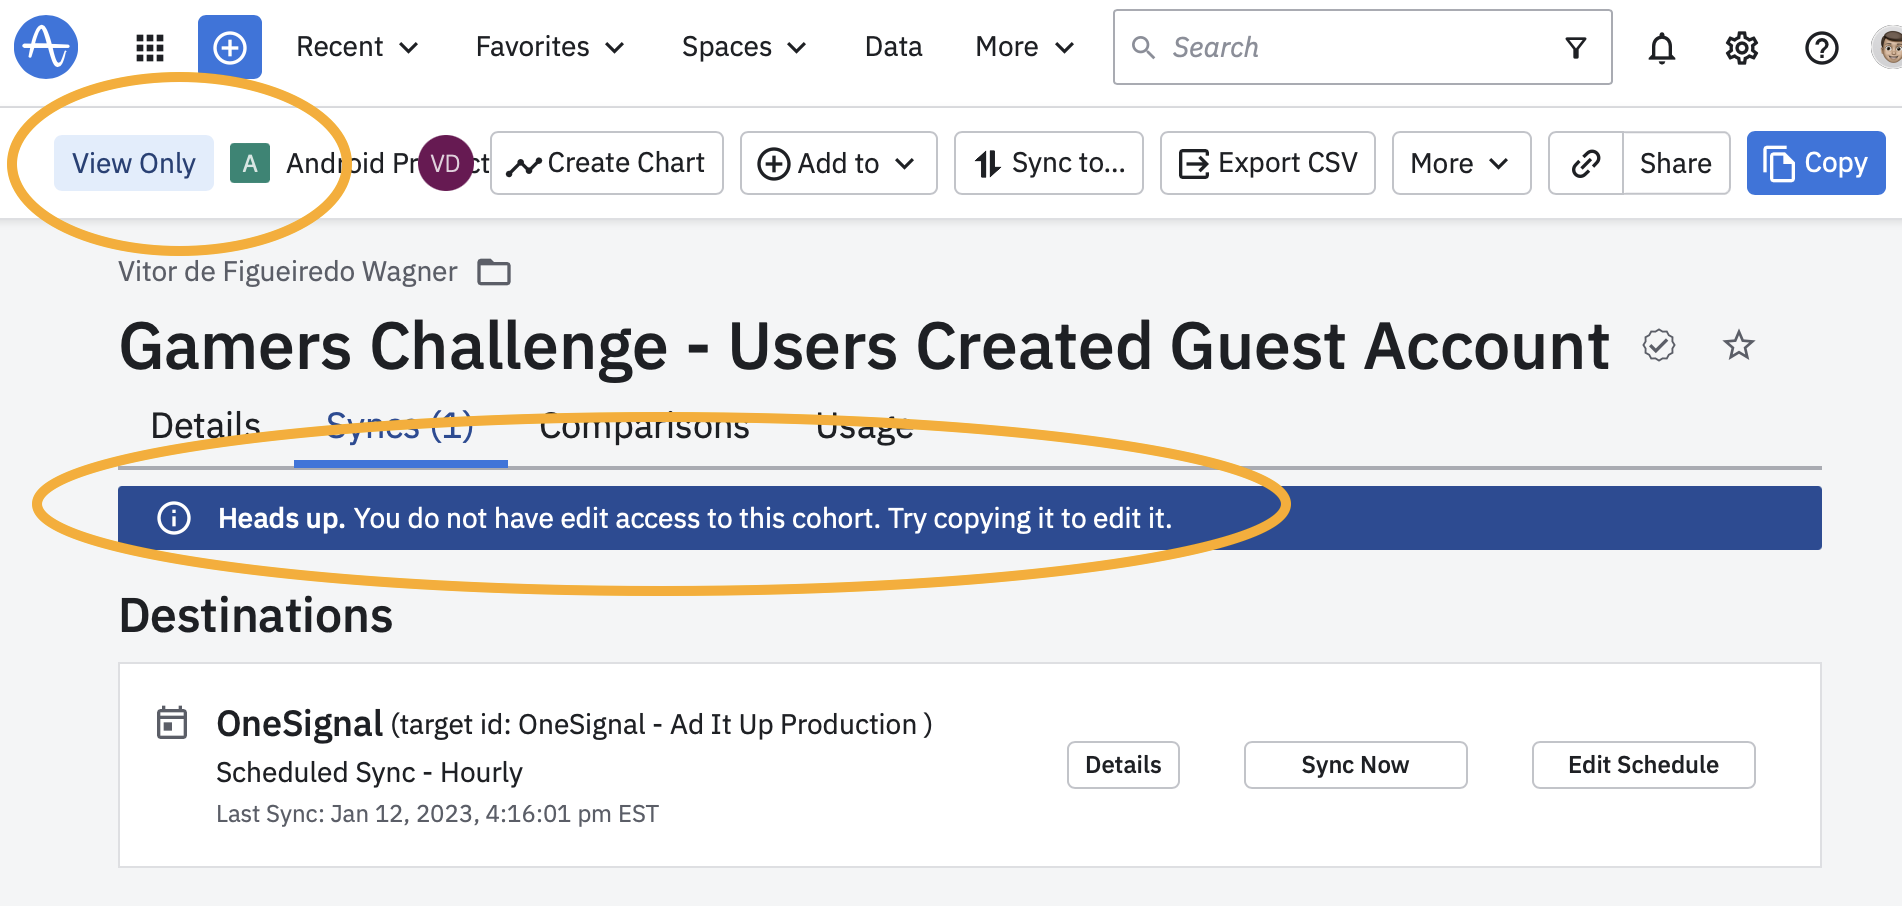Click the copy link chain icon

click(1586, 163)
